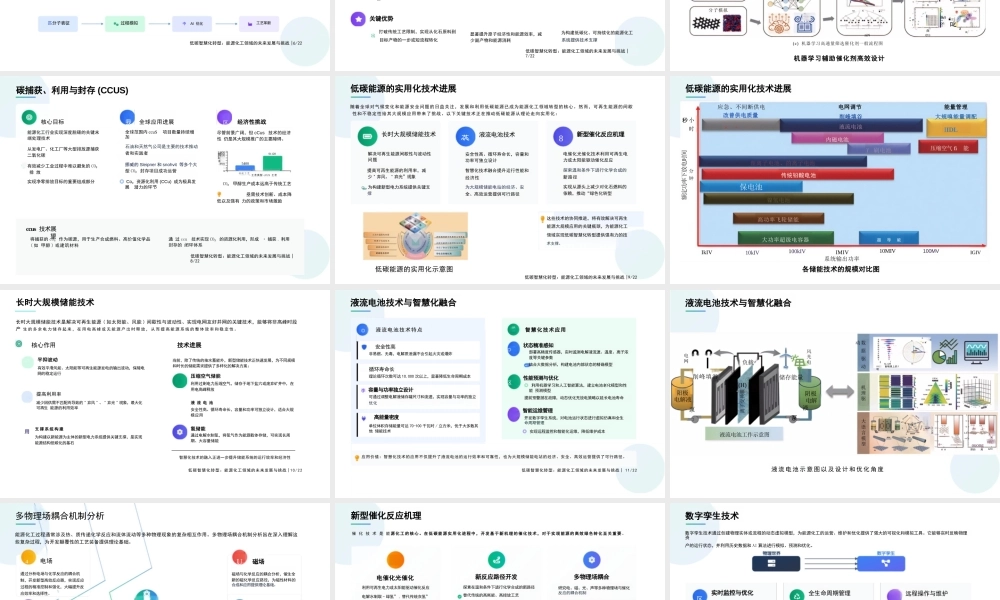Click the purple 智能运维管理 icon
This screenshot has height=600, width=1000.
coord(513,414)
